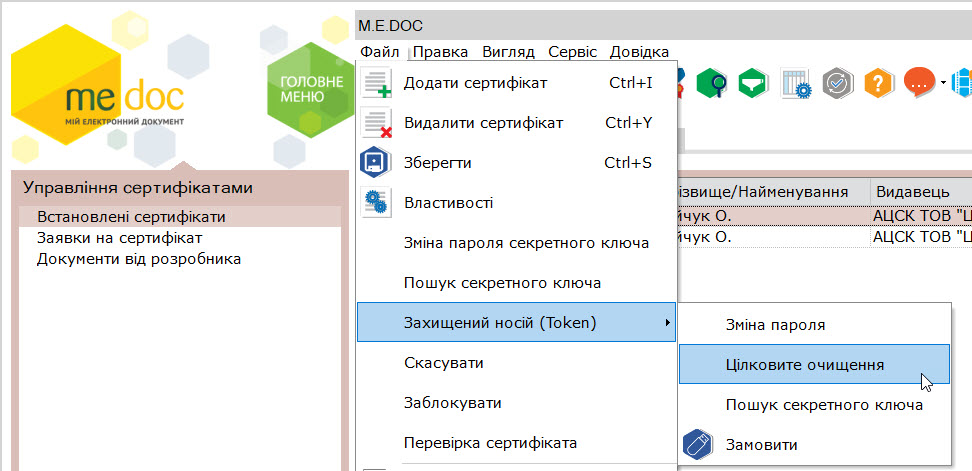The image size is (972, 471).
Task: Choose Зміна пароля in Token submenu
Action: pos(815,325)
